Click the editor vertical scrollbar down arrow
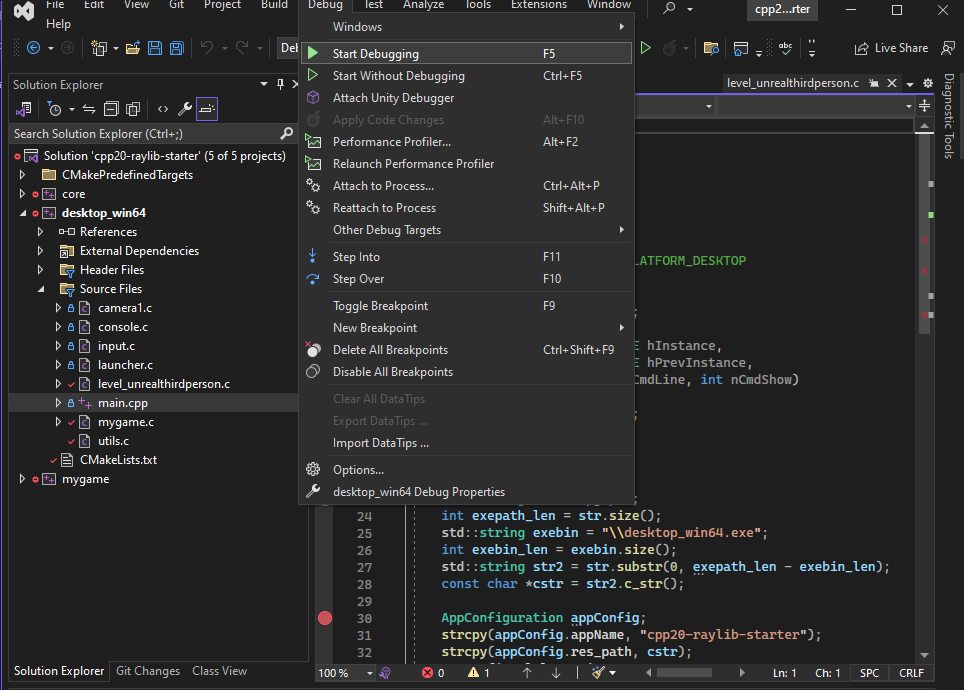 (925, 656)
